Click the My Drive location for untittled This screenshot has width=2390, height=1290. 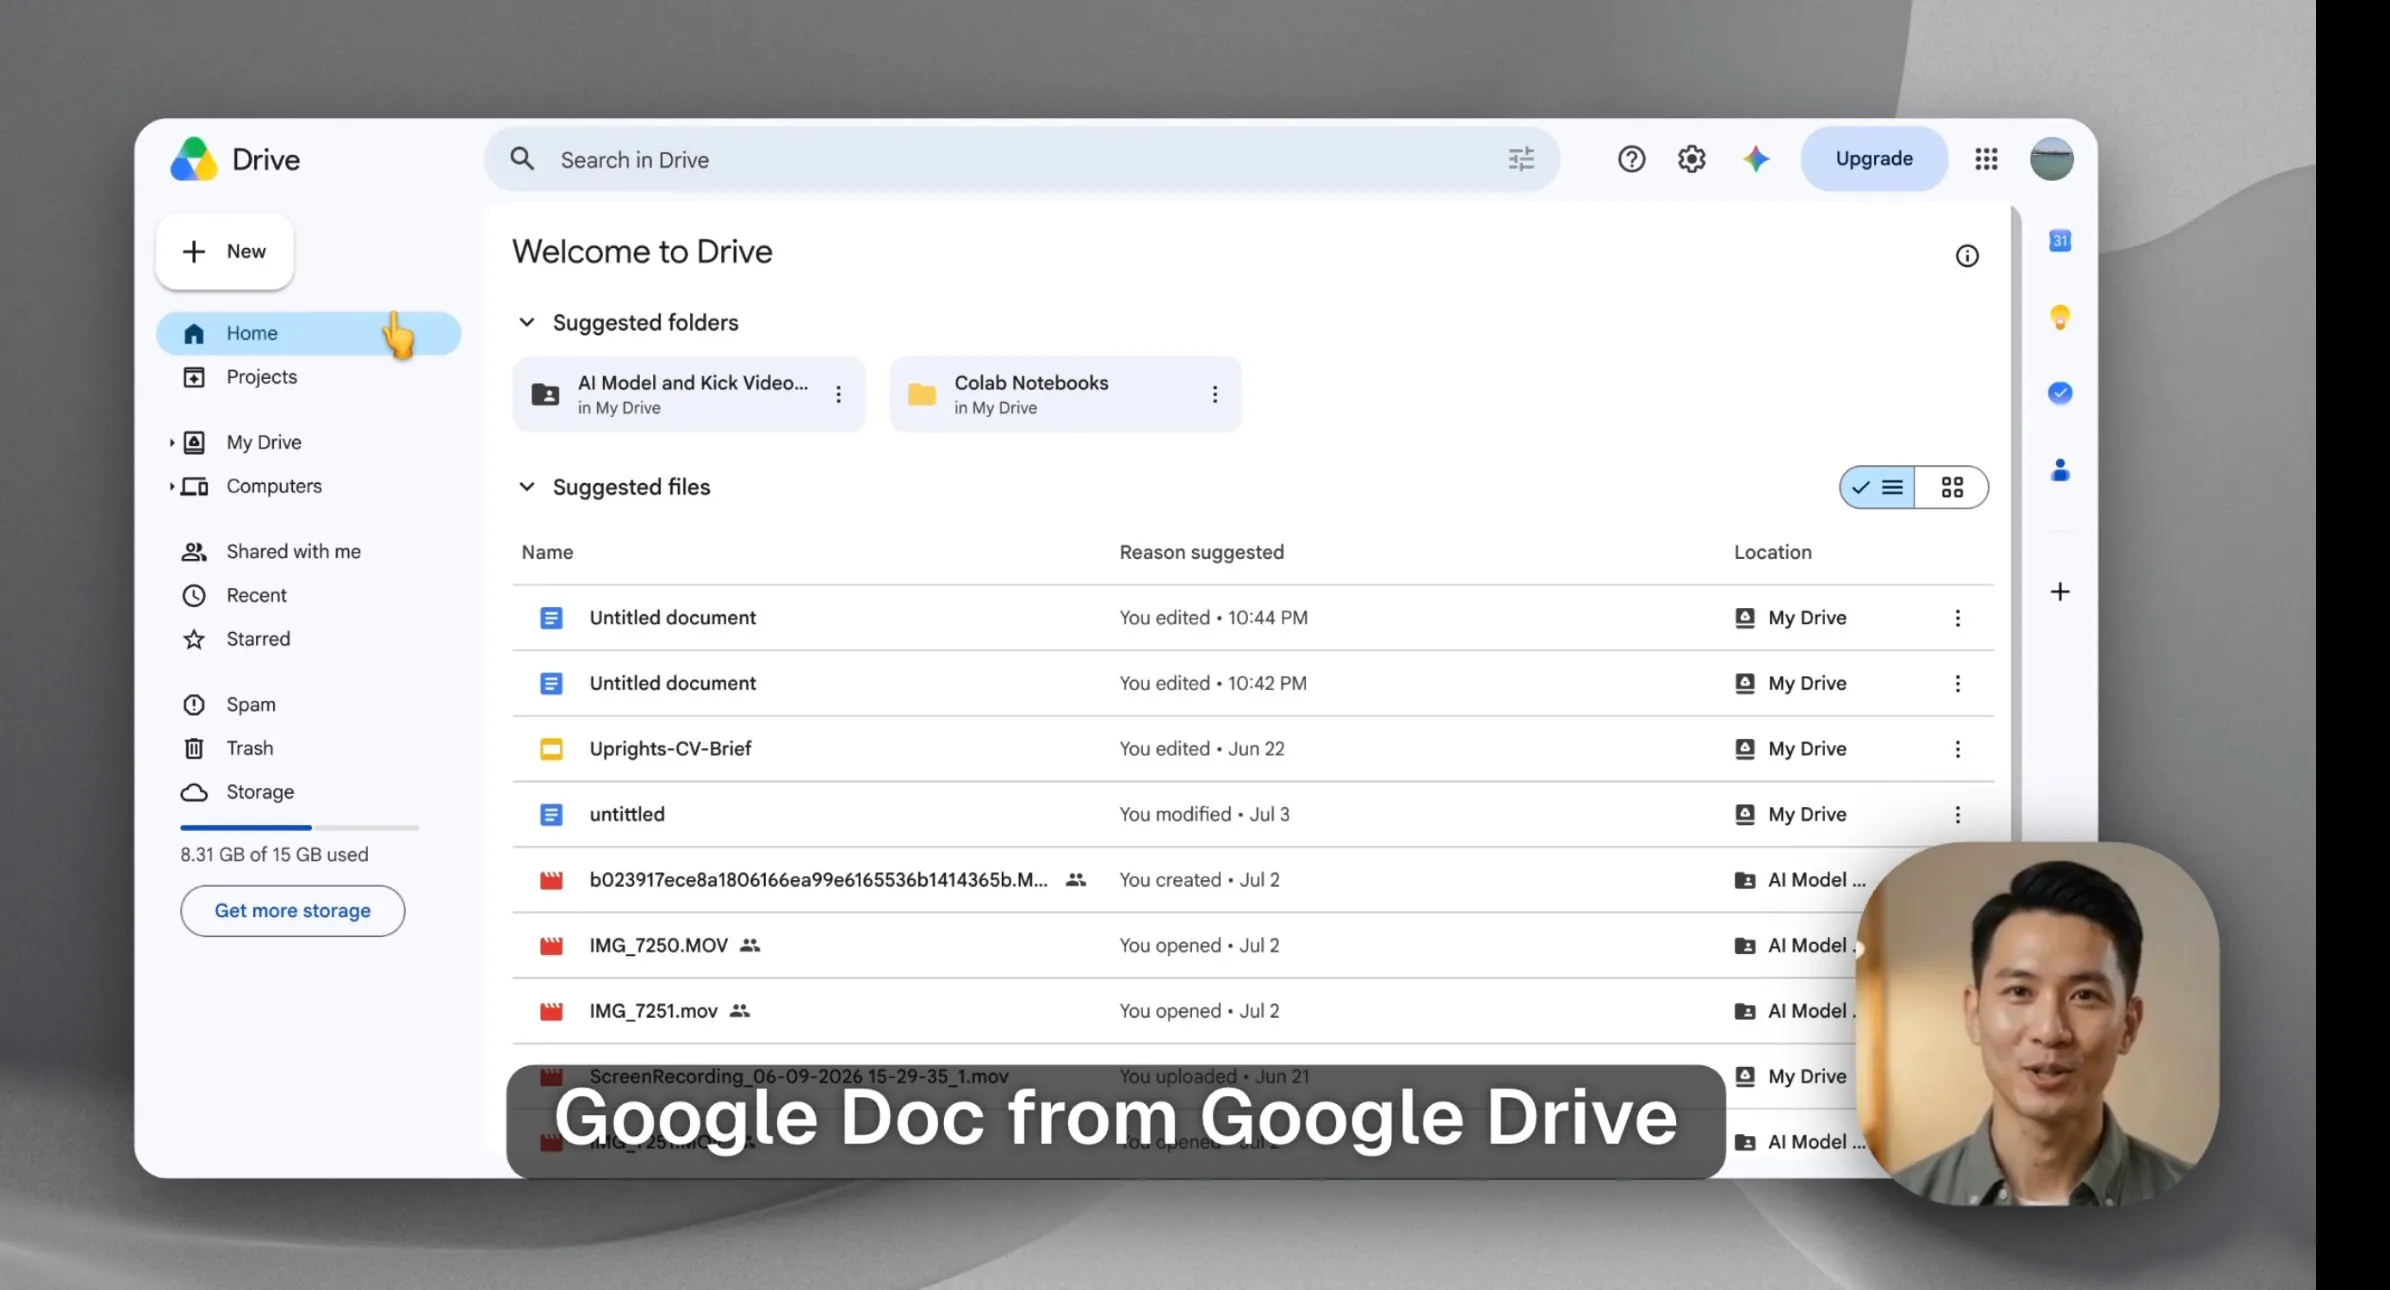point(1790,814)
